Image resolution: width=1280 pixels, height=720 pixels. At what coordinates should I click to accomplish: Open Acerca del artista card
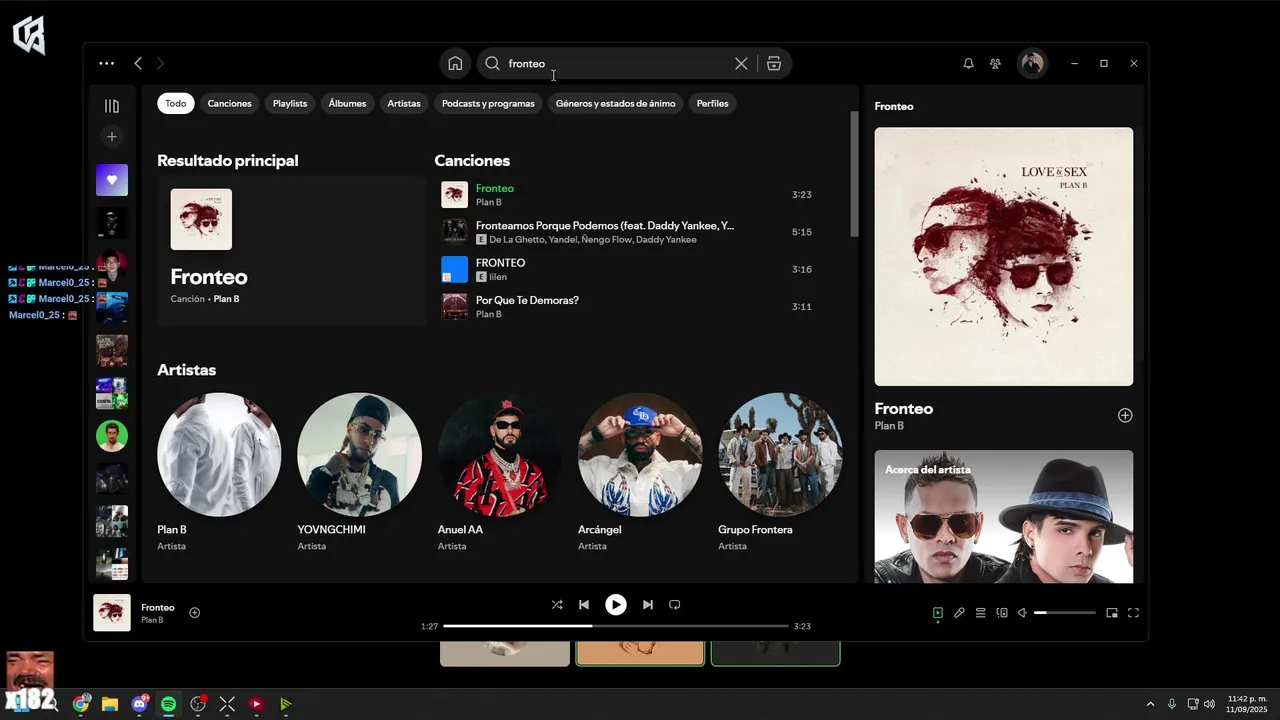pos(1004,516)
